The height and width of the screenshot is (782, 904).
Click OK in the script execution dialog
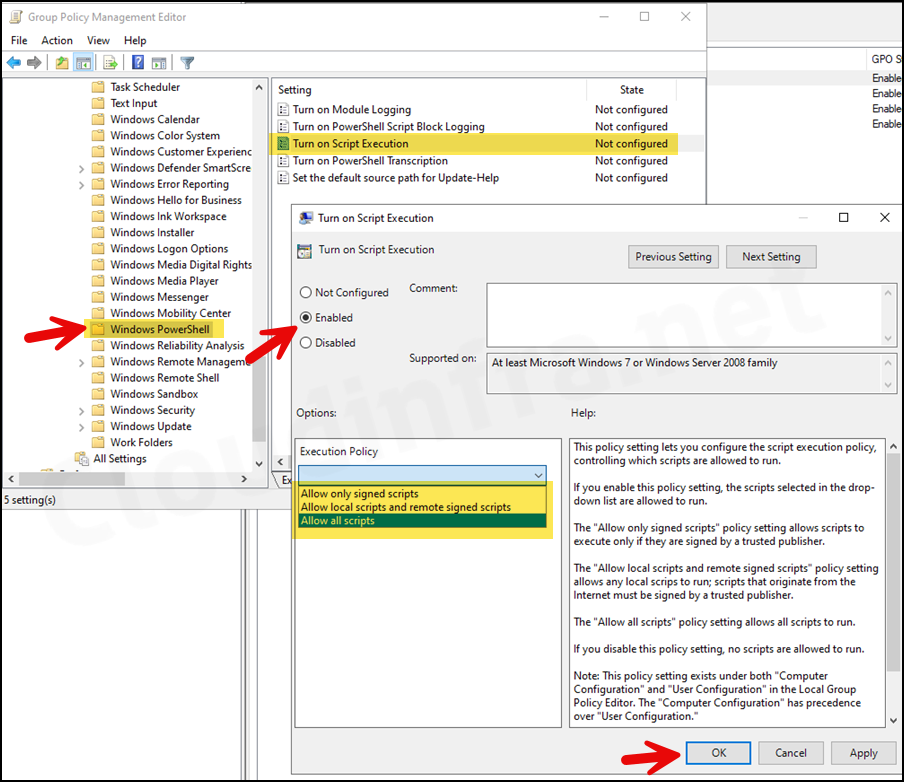coord(718,753)
